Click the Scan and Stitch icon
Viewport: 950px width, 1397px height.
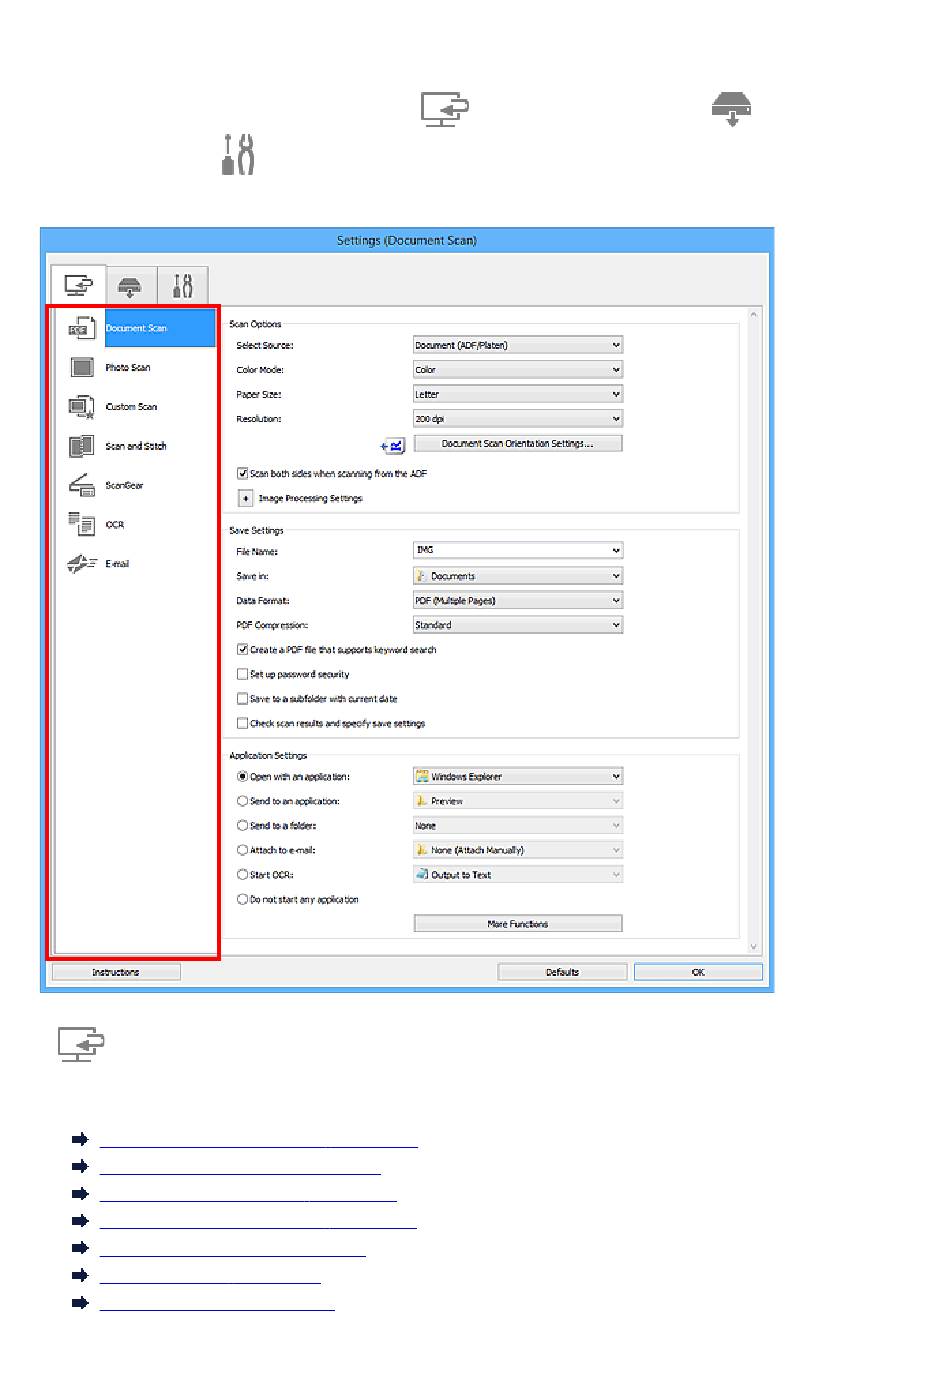82,446
